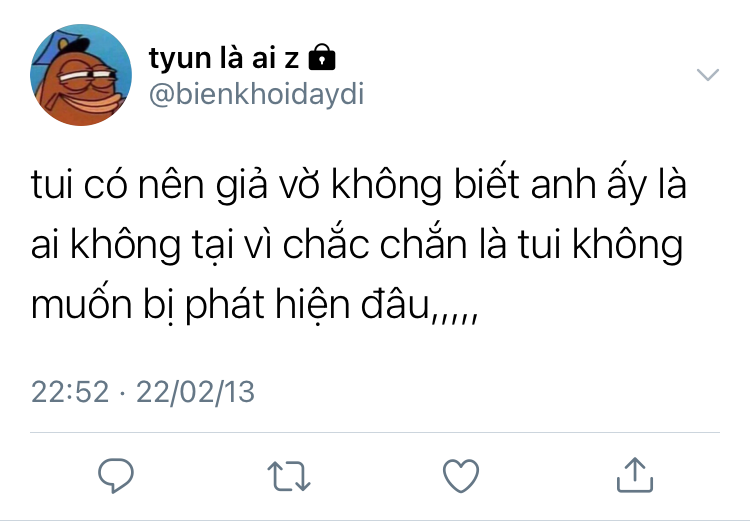Screen dimensions: 750x521
Task: Open the share icon at bottom right
Action: [635, 475]
